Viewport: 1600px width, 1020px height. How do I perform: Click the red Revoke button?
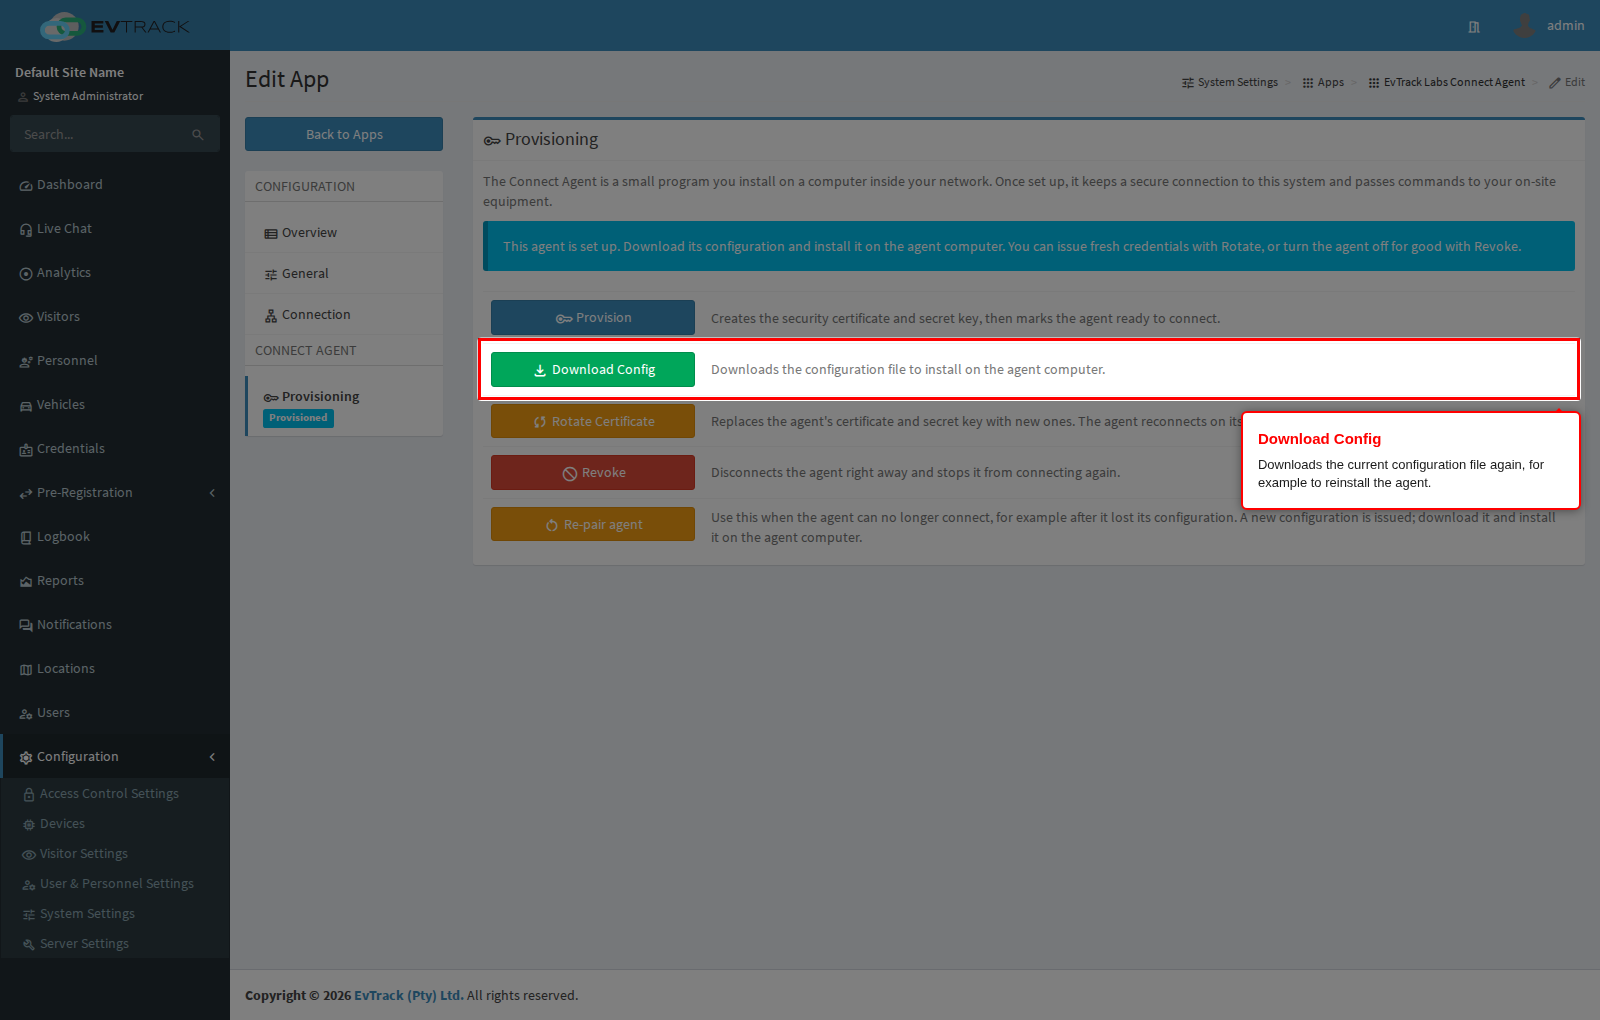[593, 473]
